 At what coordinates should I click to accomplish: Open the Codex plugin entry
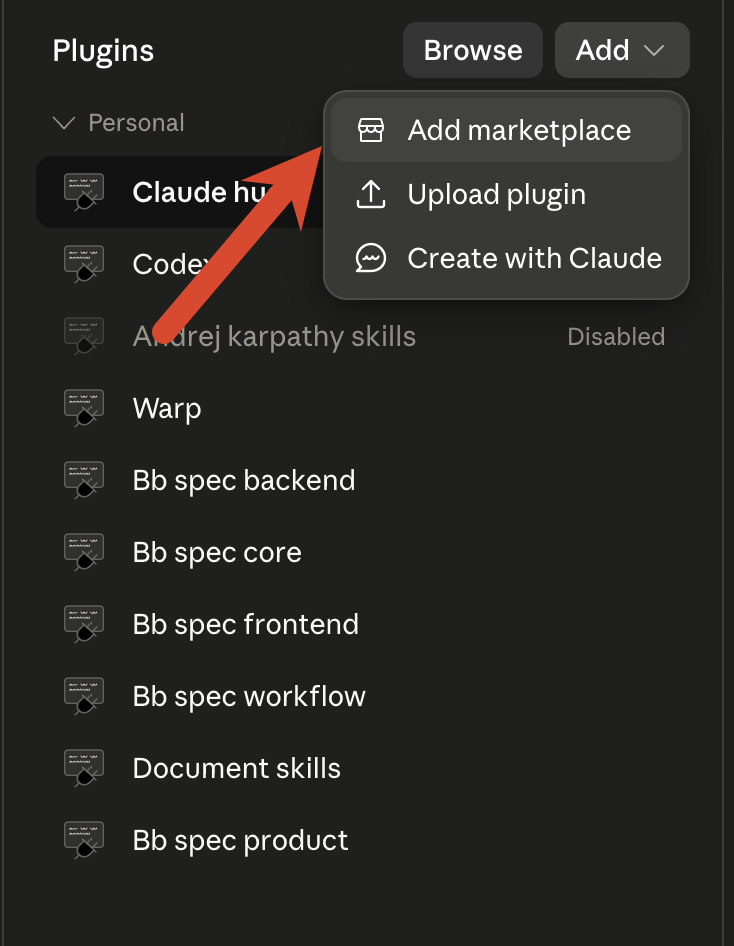click(x=181, y=264)
